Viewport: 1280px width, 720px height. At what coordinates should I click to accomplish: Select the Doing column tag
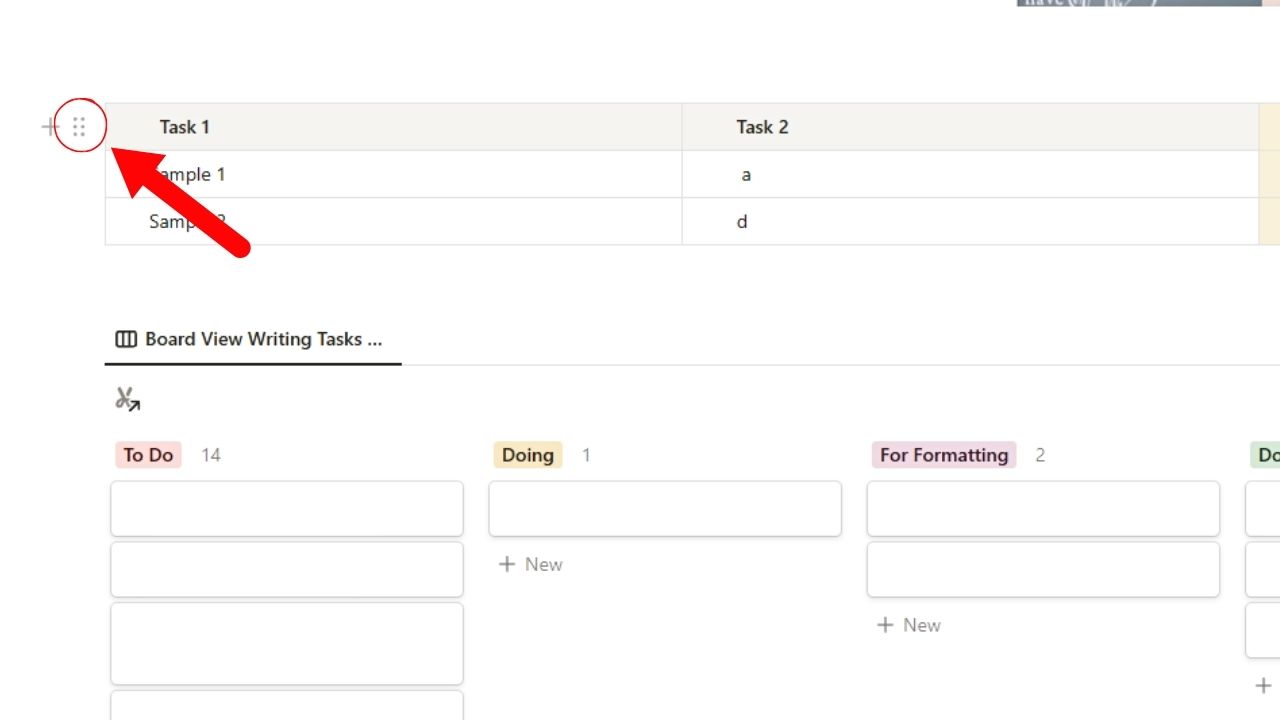click(527, 455)
